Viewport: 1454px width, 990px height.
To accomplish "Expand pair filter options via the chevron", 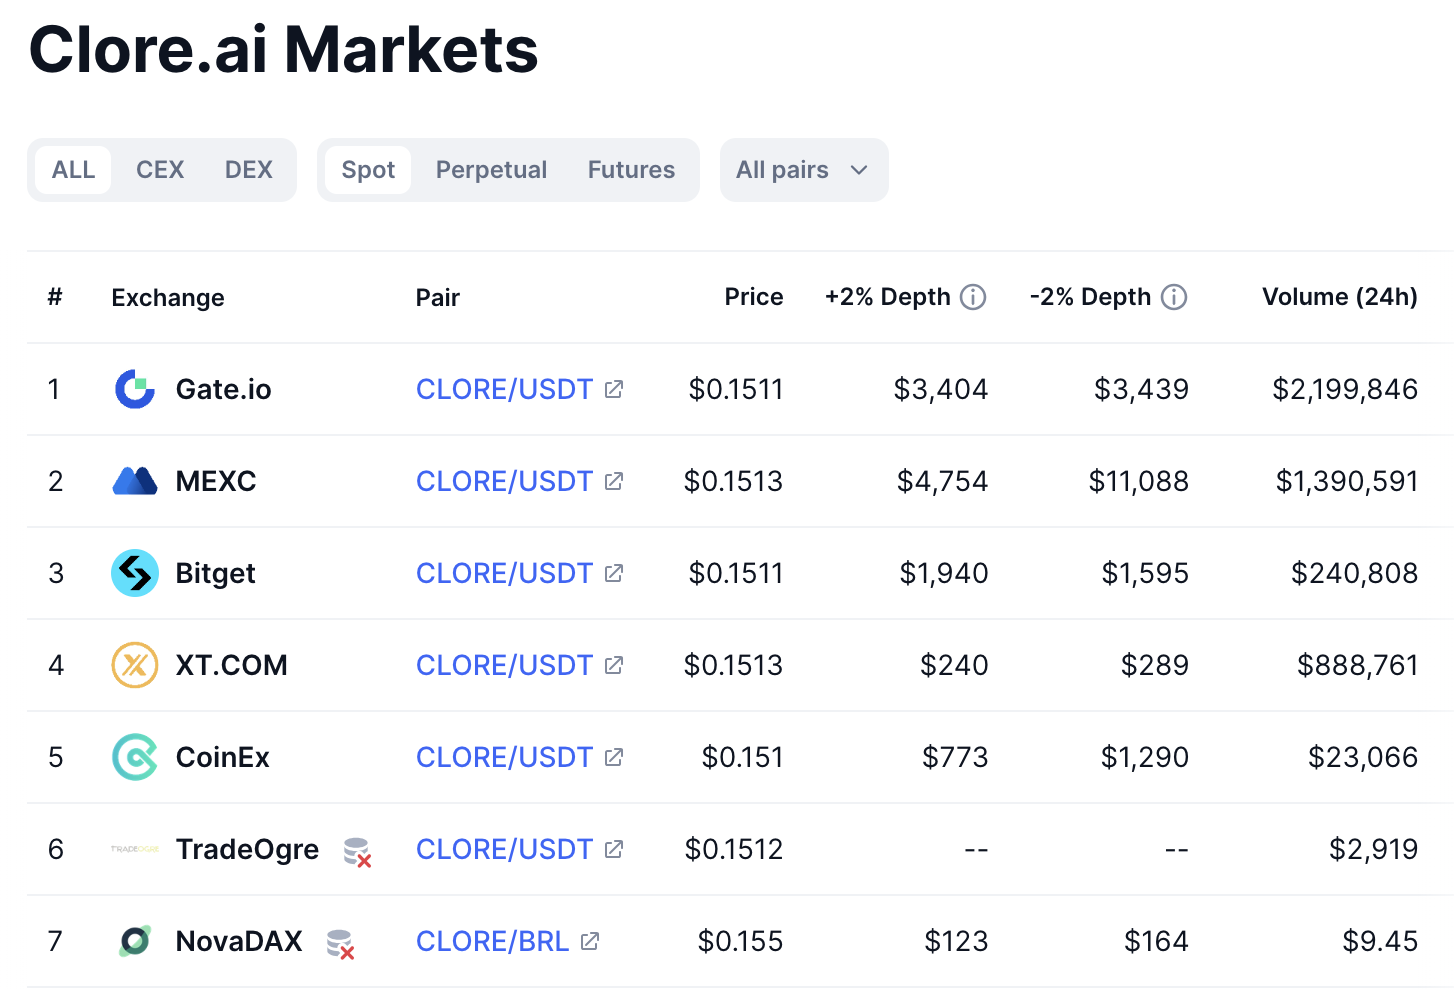I will pyautogui.click(x=858, y=170).
